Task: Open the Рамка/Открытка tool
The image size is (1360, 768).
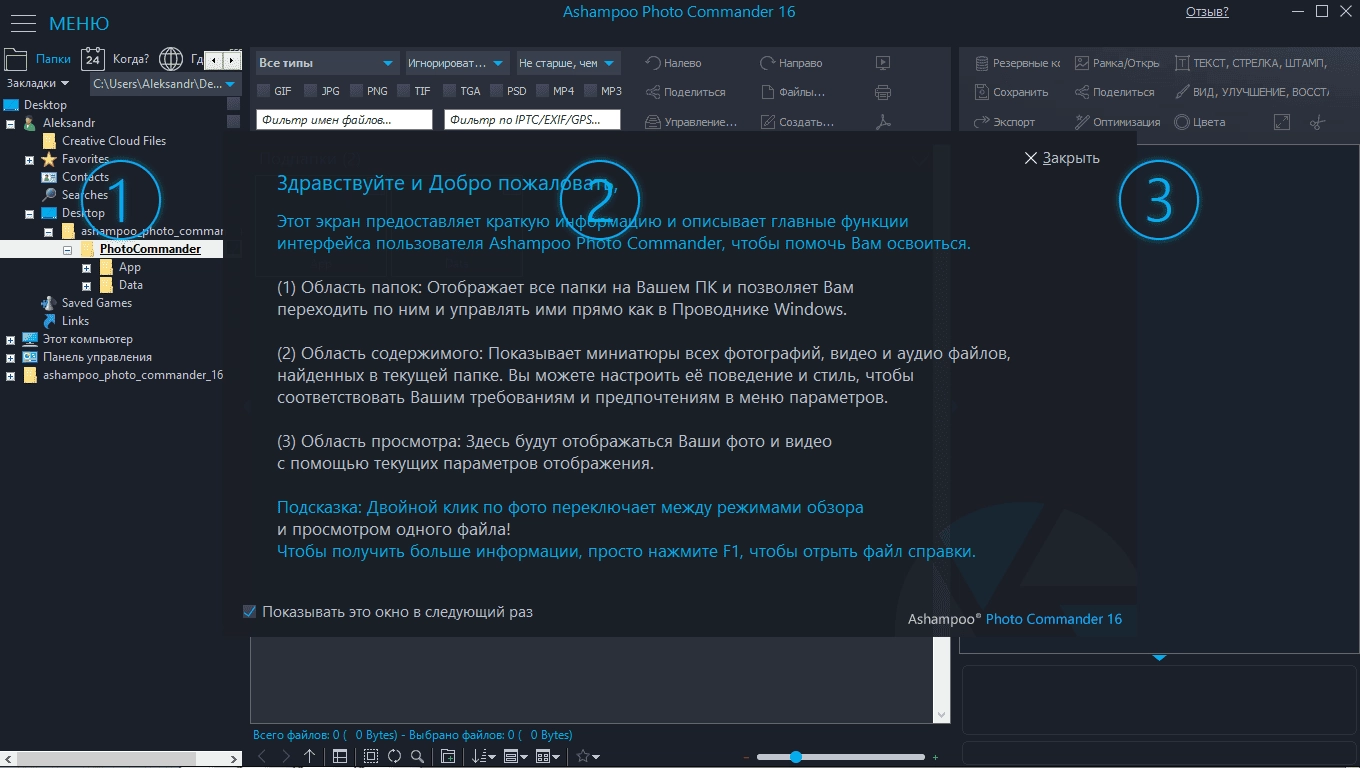Action: coord(1117,63)
